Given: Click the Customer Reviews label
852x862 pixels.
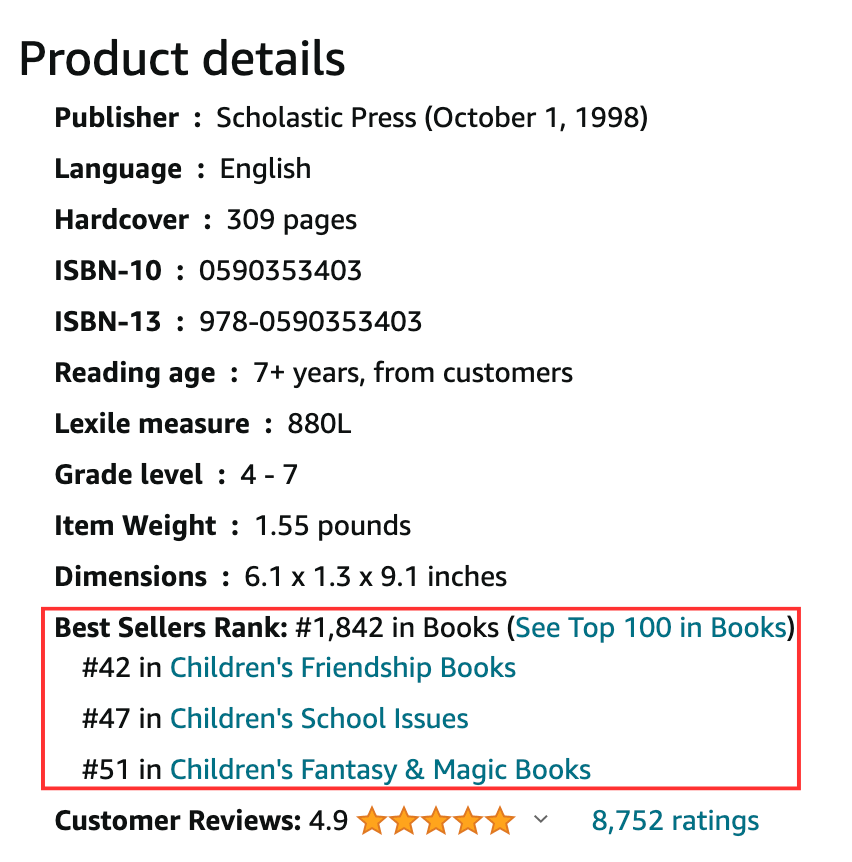Looking at the screenshot, I should click(x=178, y=821).
